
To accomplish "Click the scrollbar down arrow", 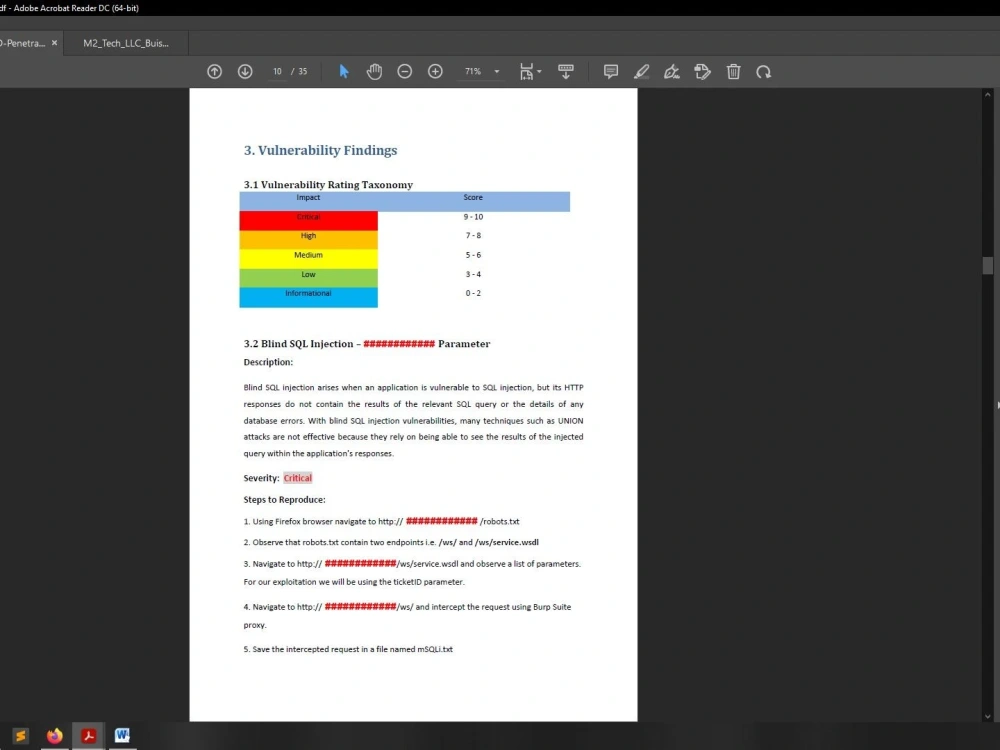I will [x=987, y=716].
